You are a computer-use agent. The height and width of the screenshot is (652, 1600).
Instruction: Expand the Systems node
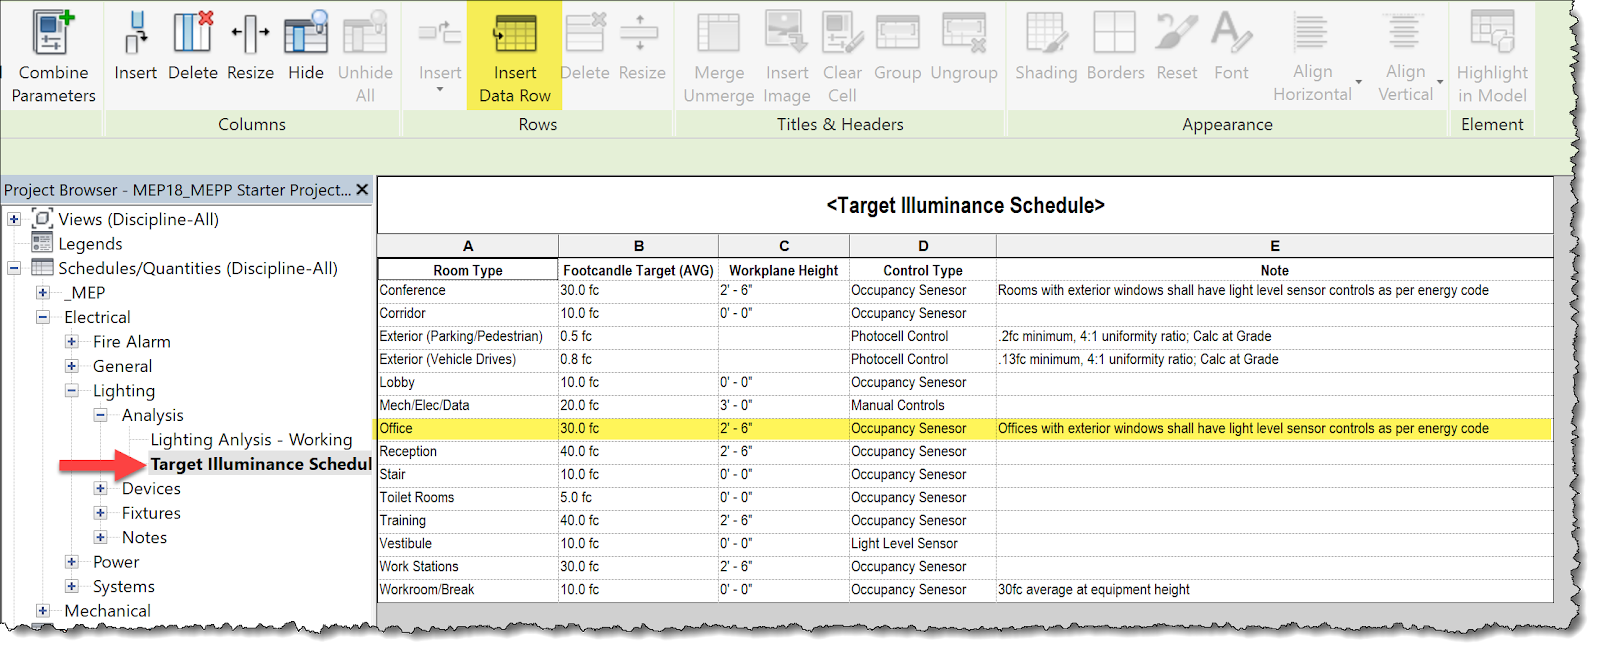tap(72, 587)
